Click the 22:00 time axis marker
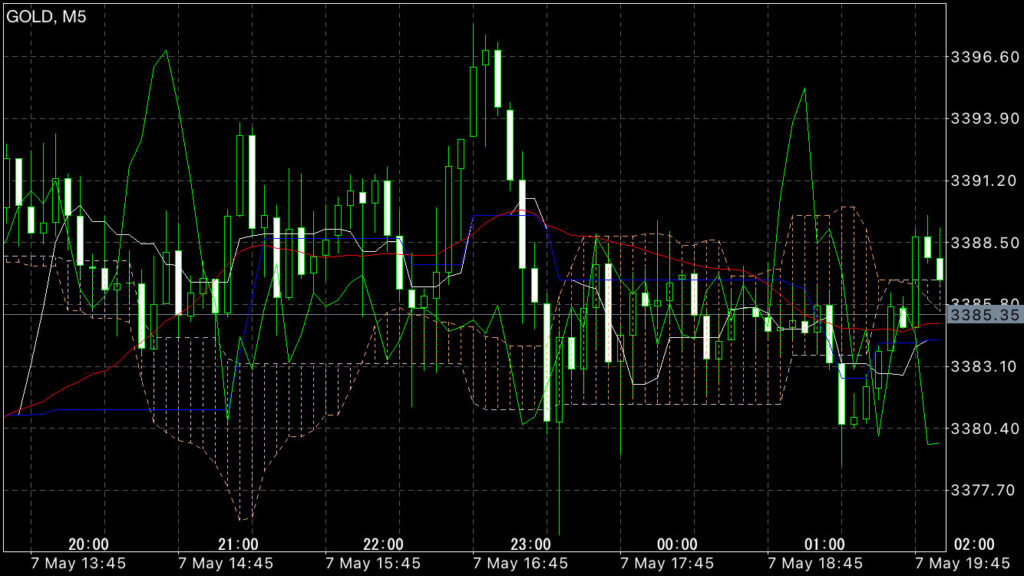Image resolution: width=1024 pixels, height=576 pixels. point(384,544)
